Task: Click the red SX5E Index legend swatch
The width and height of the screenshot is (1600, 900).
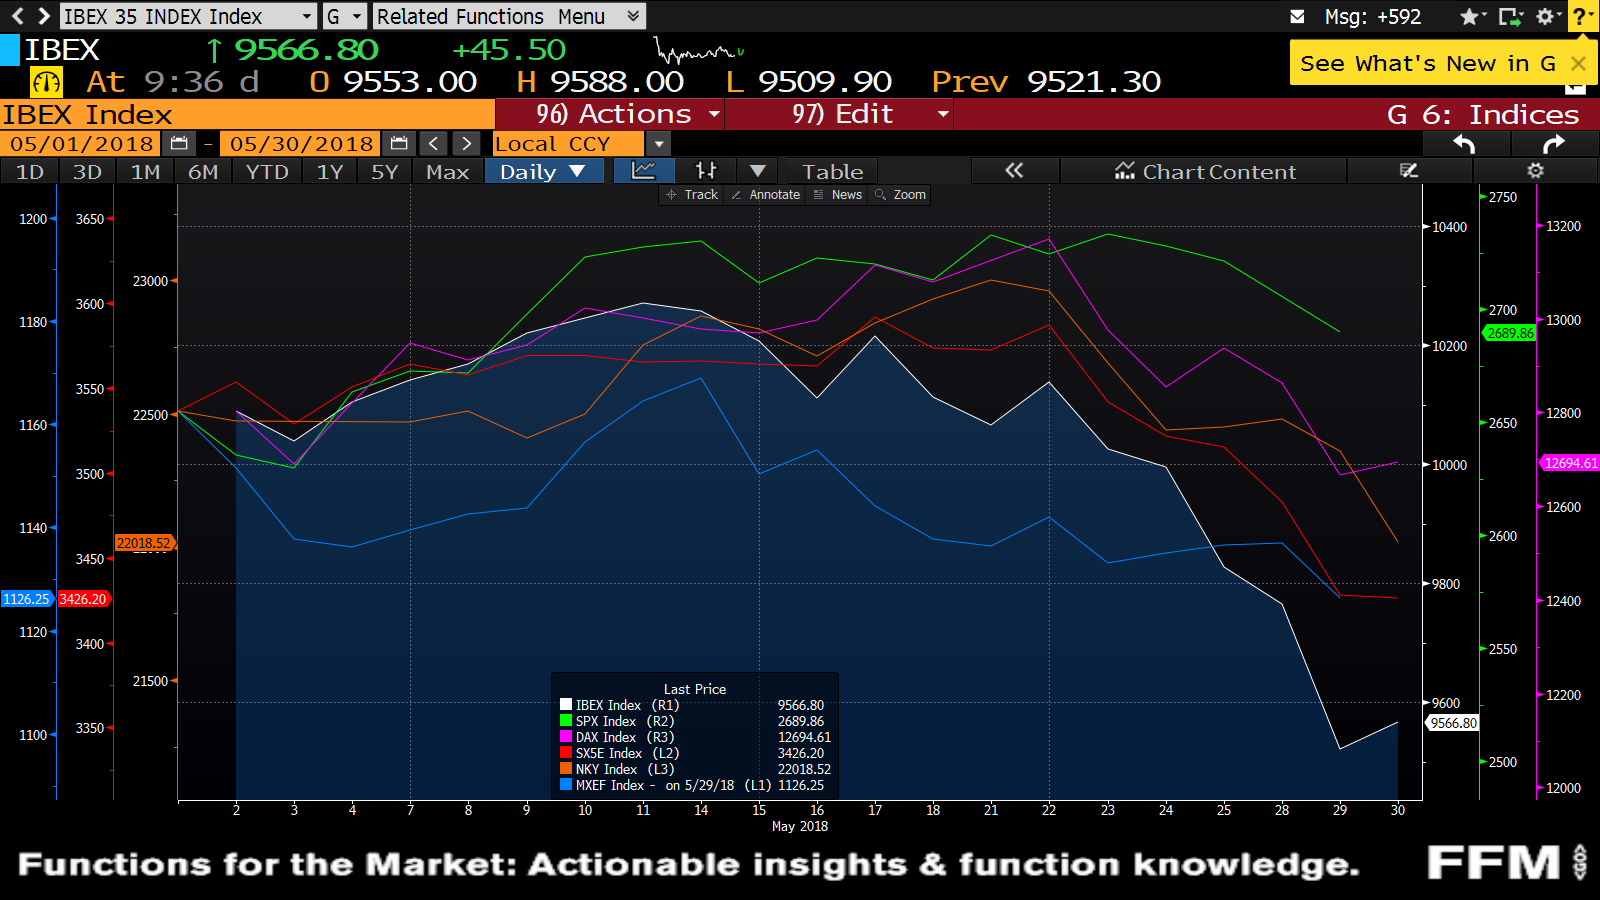Action: [566, 753]
